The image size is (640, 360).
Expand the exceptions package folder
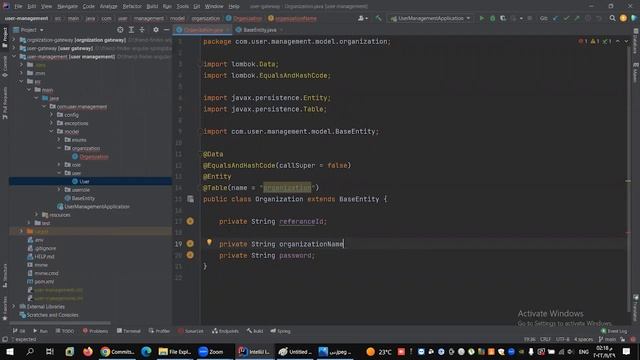point(51,123)
